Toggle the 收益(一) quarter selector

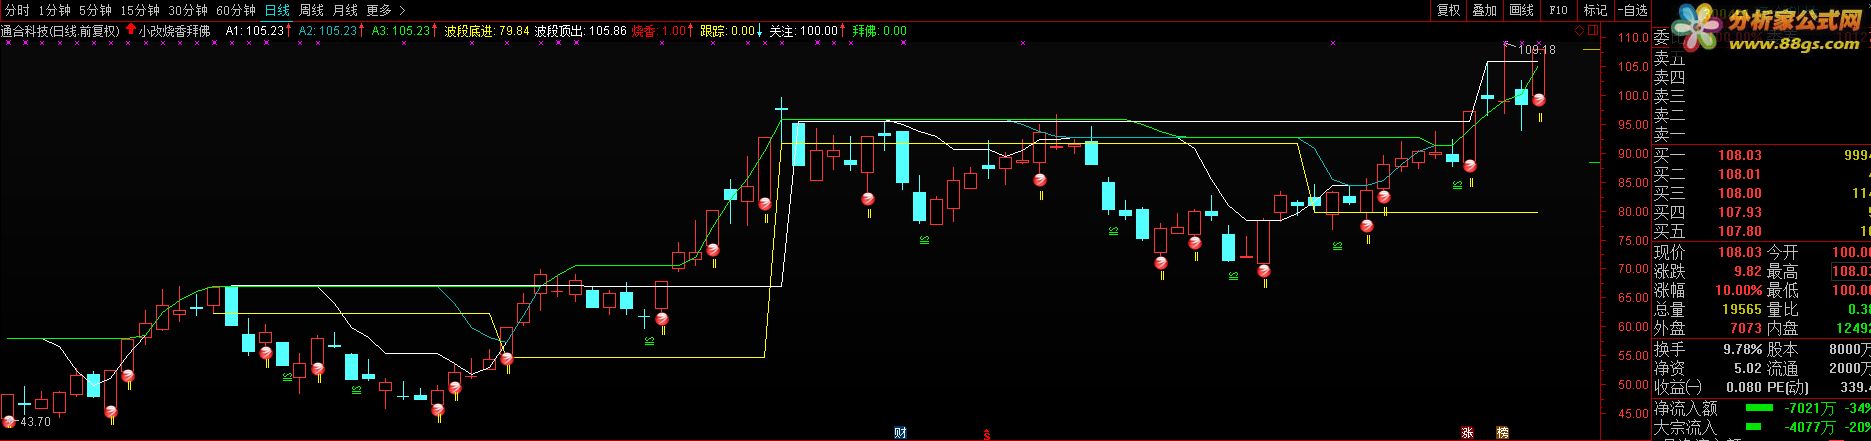coord(1677,387)
